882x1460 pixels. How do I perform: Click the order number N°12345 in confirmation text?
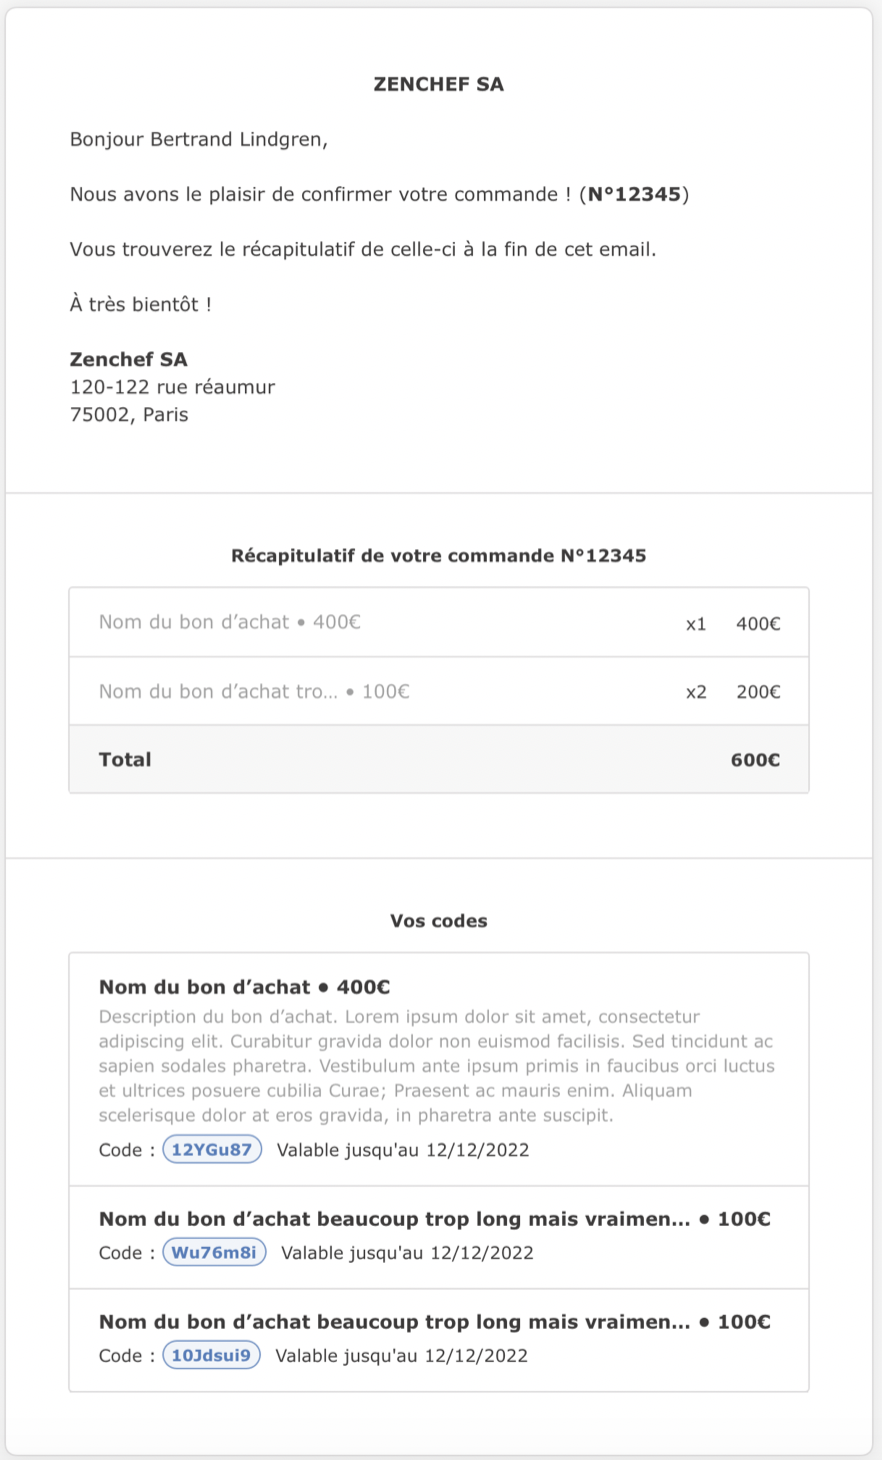[x=636, y=194]
